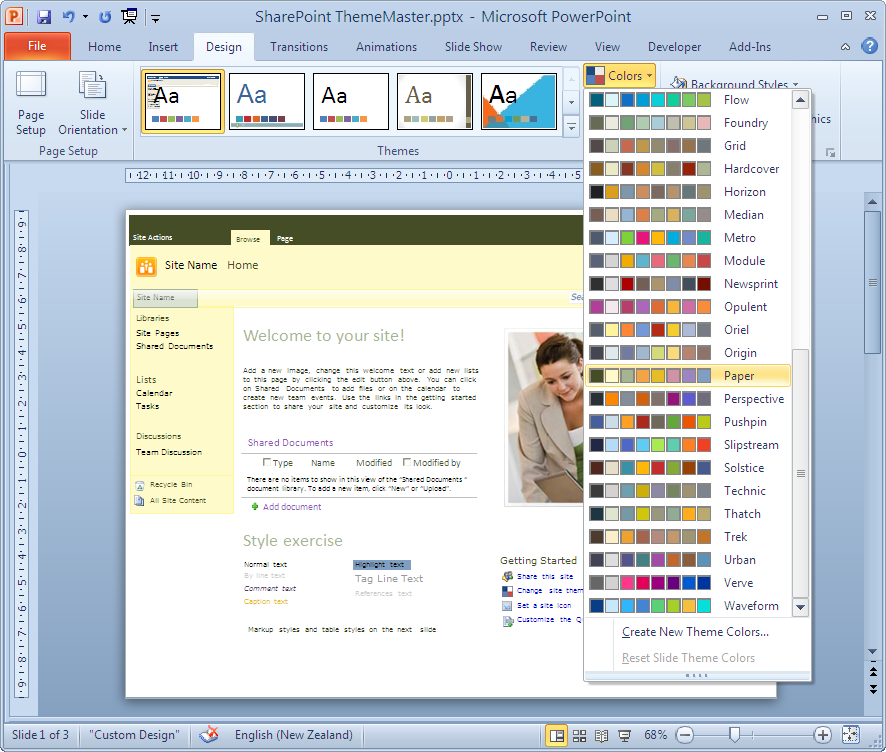Image resolution: width=886 pixels, height=752 pixels.
Task: Pick the Median color scheme
Action: click(688, 215)
